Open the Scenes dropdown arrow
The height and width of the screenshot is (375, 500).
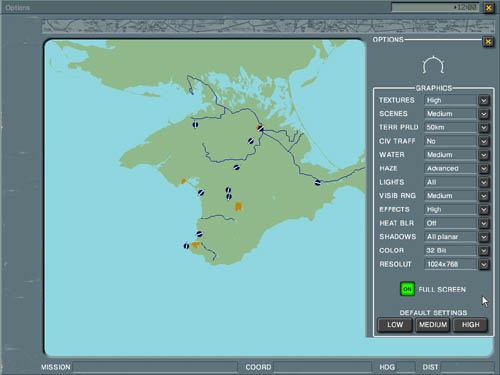tap(484, 114)
